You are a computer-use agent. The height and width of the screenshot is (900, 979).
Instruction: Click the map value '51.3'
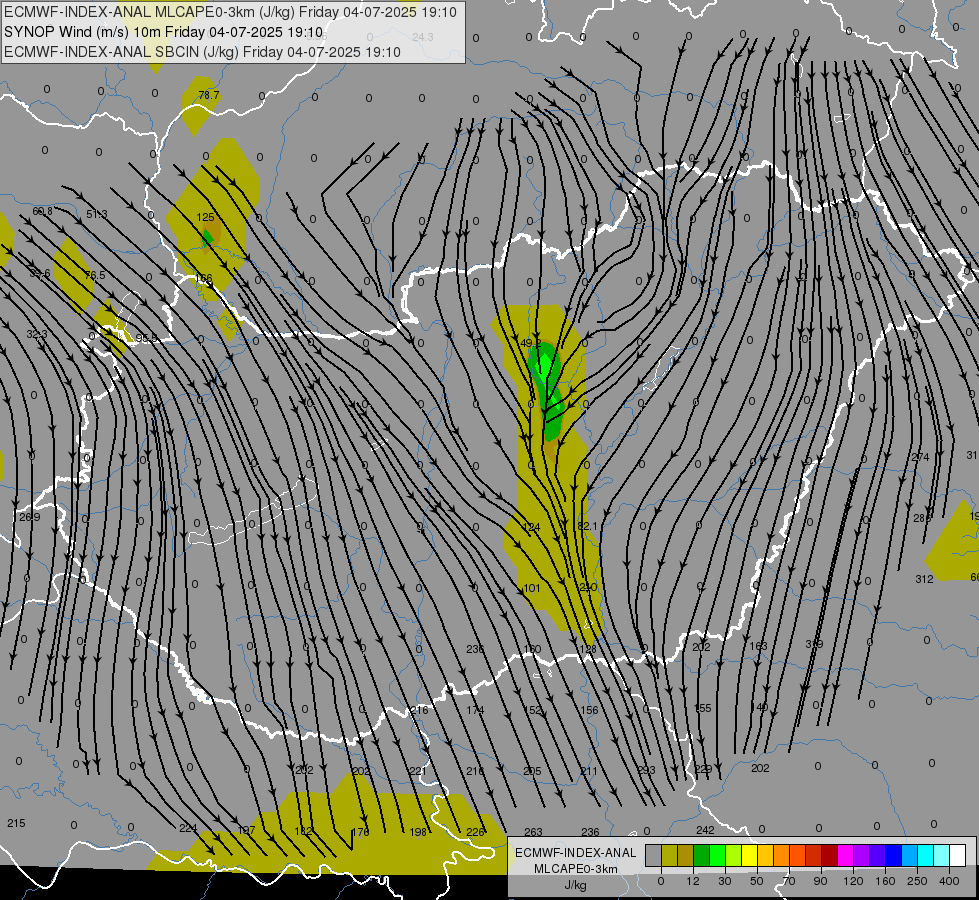96,214
